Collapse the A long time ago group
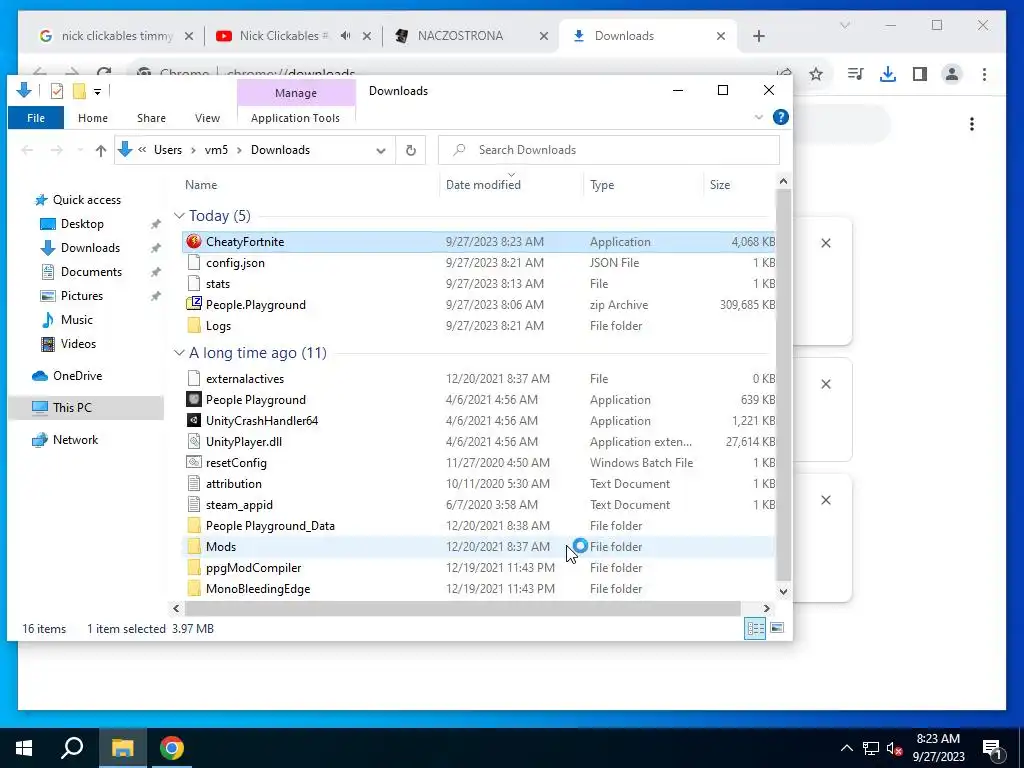1024x768 pixels. pos(179,353)
